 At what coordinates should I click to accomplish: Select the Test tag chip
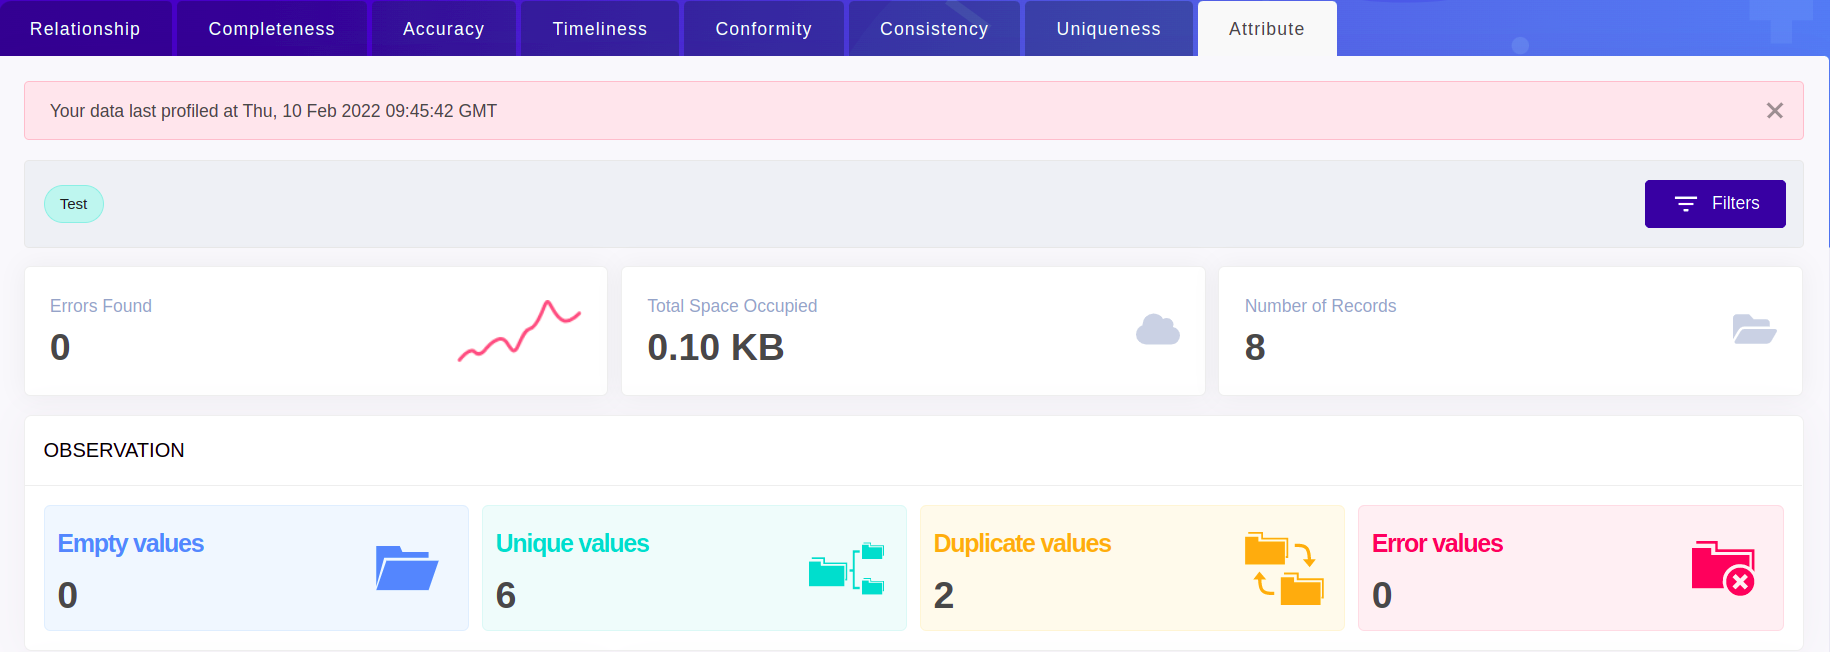[x=74, y=204]
